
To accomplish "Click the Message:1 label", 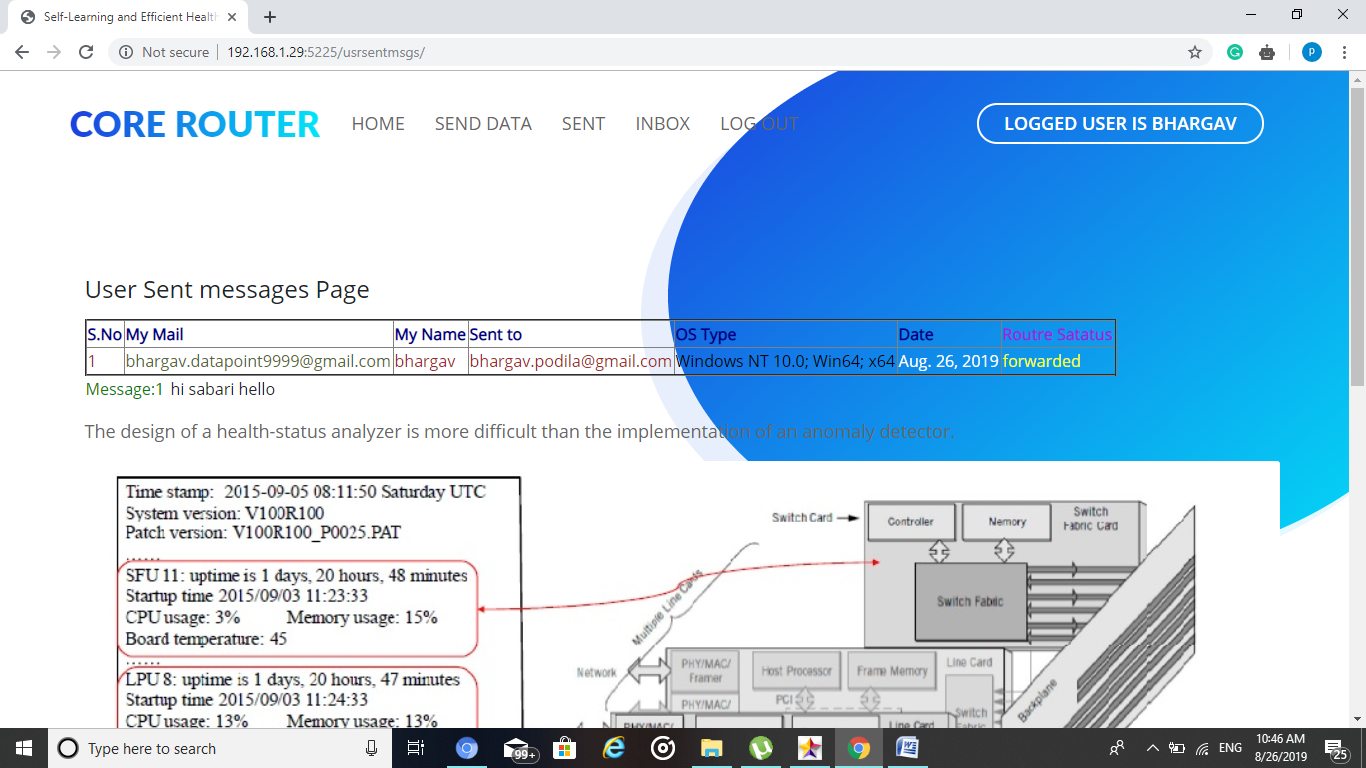I will click(125, 389).
